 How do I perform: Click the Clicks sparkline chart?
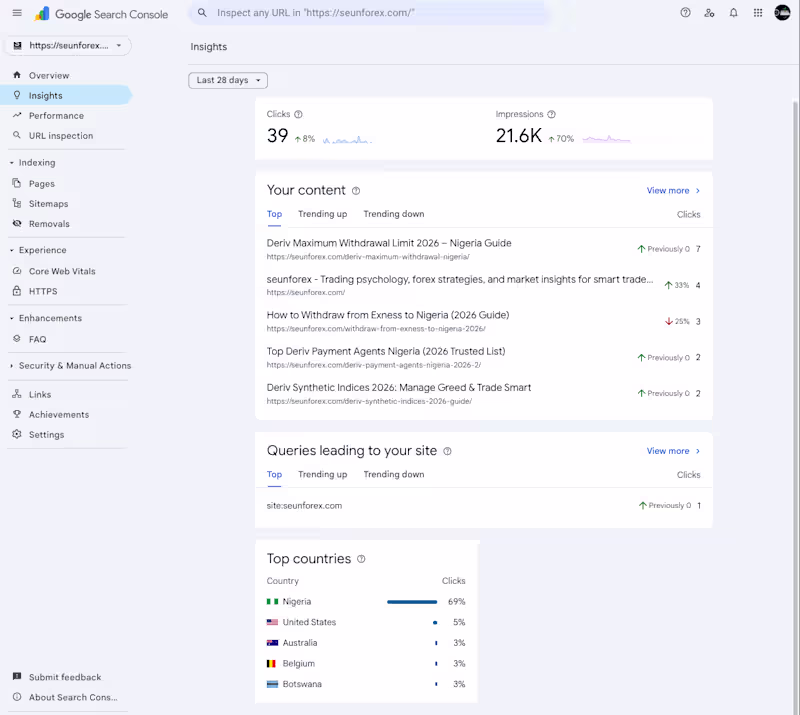[347, 139]
